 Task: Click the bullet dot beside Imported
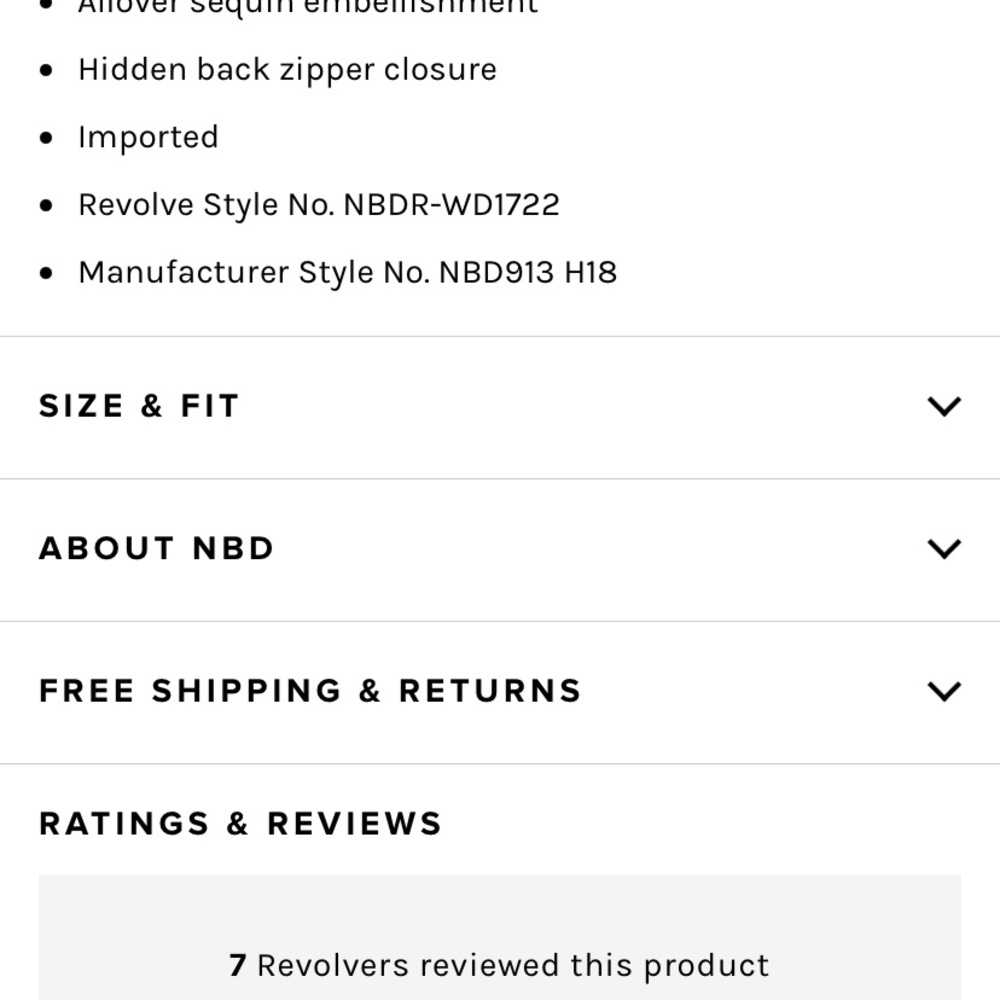[x=46, y=138]
